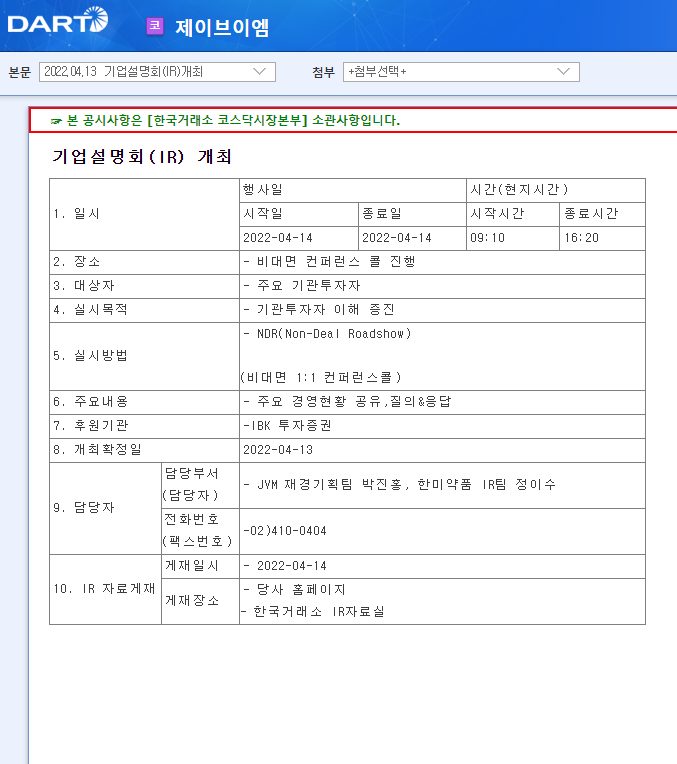Click the 주요 경영현황 공유 cell
This screenshot has height=764, width=677.
(442, 402)
